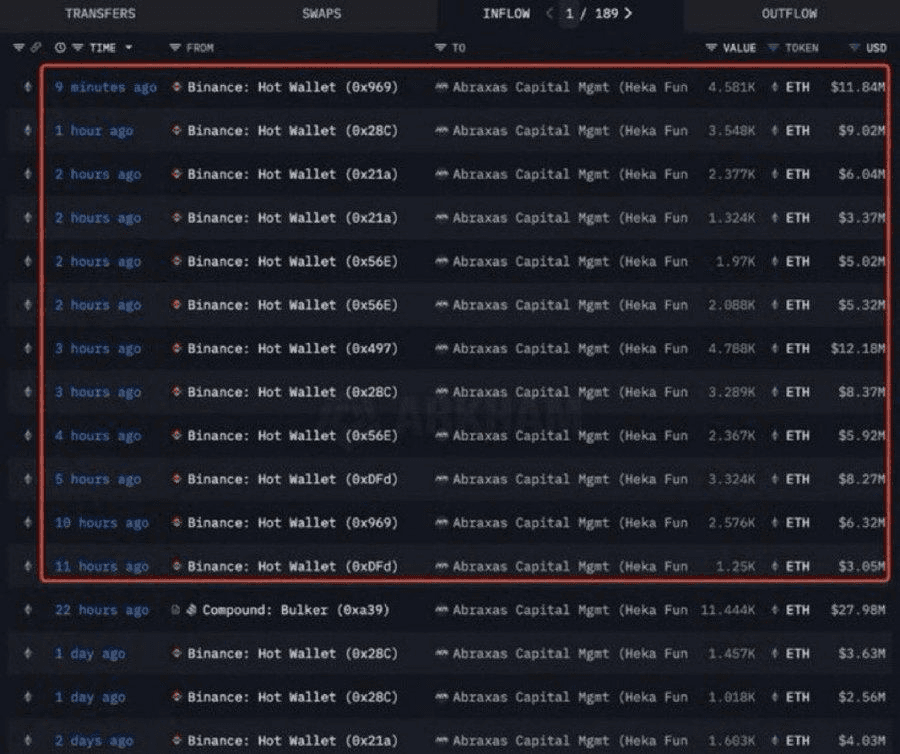Click the Binance logo in the $2.56M row
900x754 pixels.
click(177, 697)
